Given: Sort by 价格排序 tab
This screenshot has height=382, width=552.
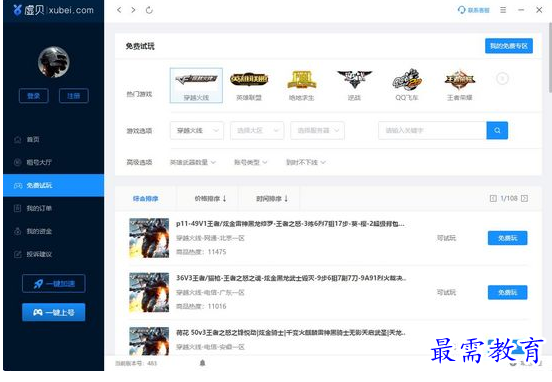Looking at the screenshot, I should click(210, 199).
